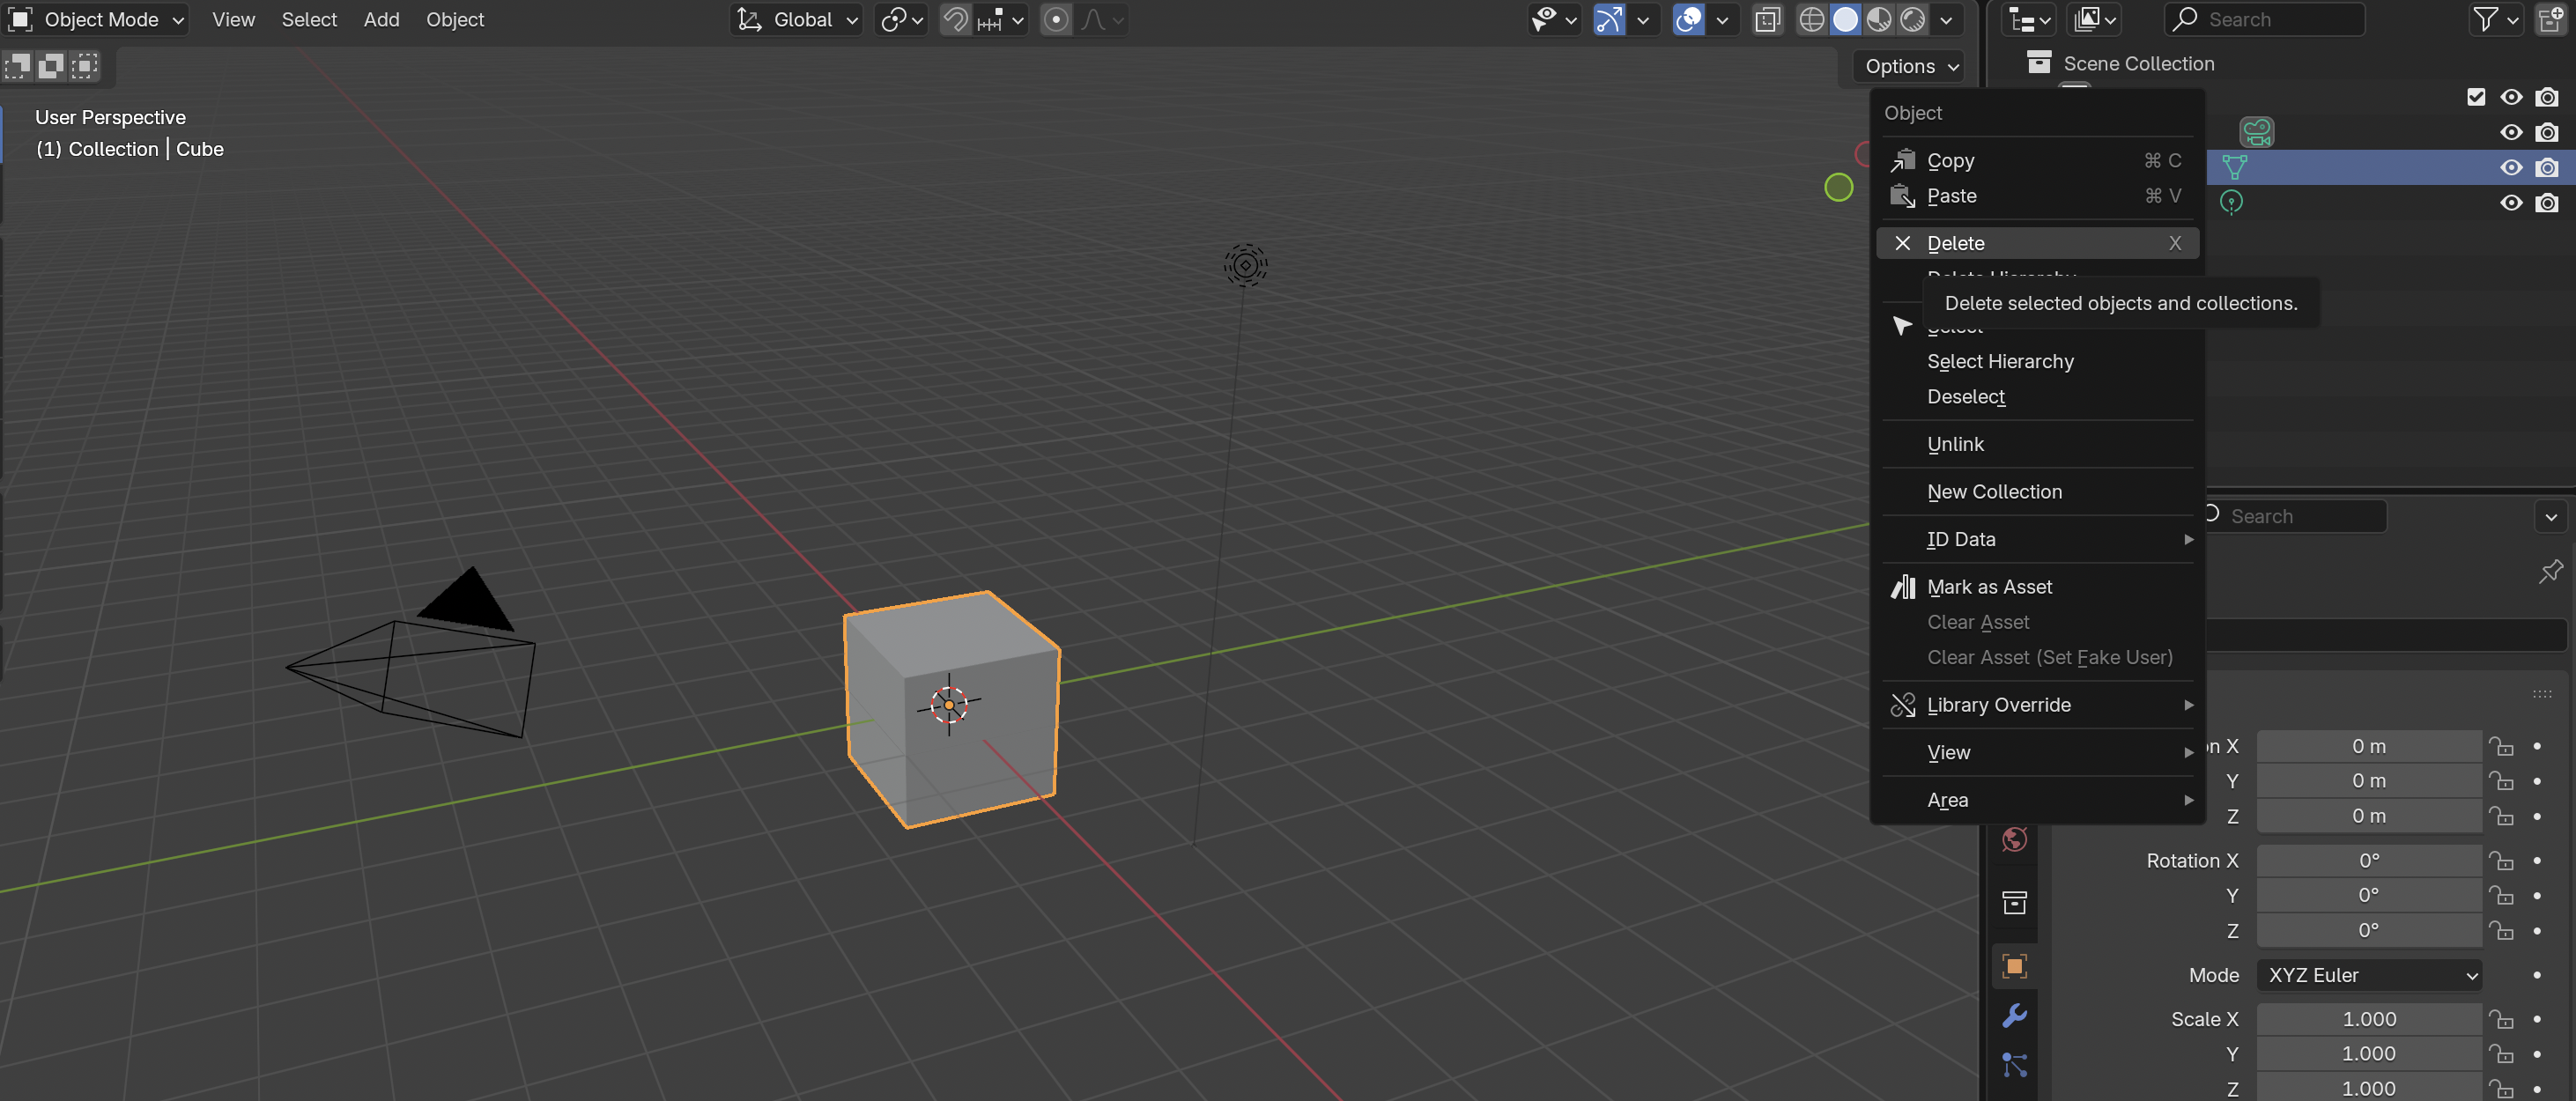Toggle proportional editing circle icon

1056,19
